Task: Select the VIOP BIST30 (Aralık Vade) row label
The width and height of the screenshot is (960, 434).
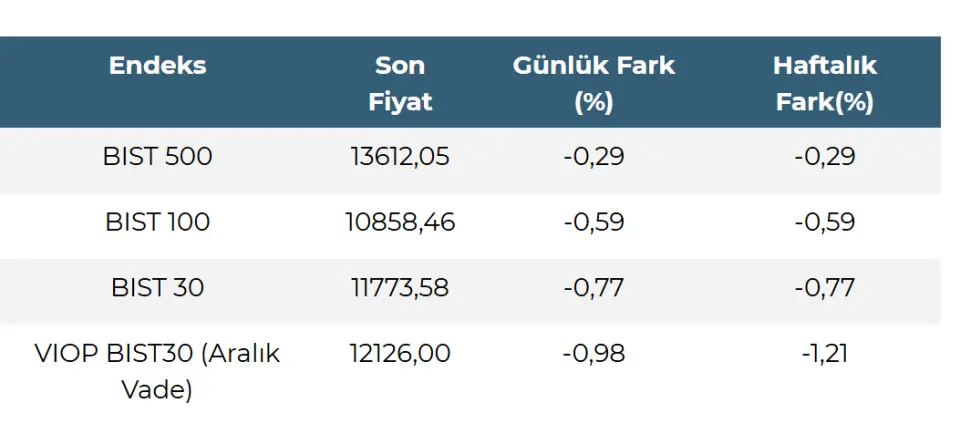Action: (157, 371)
